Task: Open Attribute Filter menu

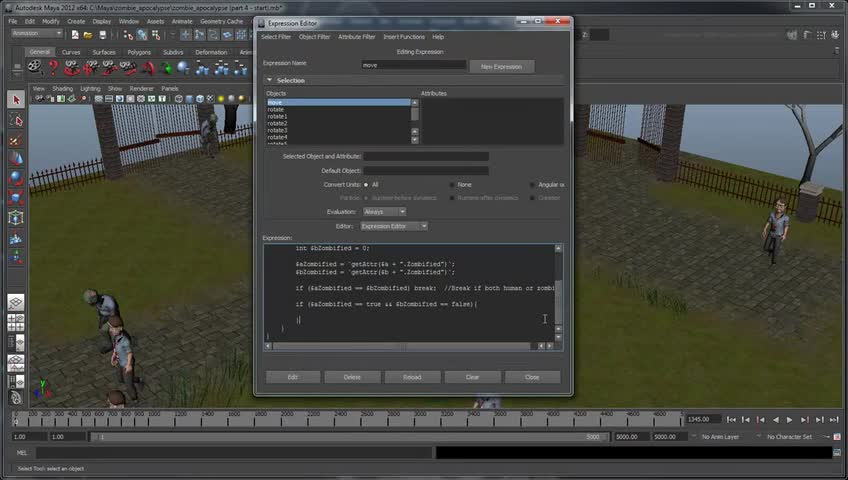Action: coord(356,37)
